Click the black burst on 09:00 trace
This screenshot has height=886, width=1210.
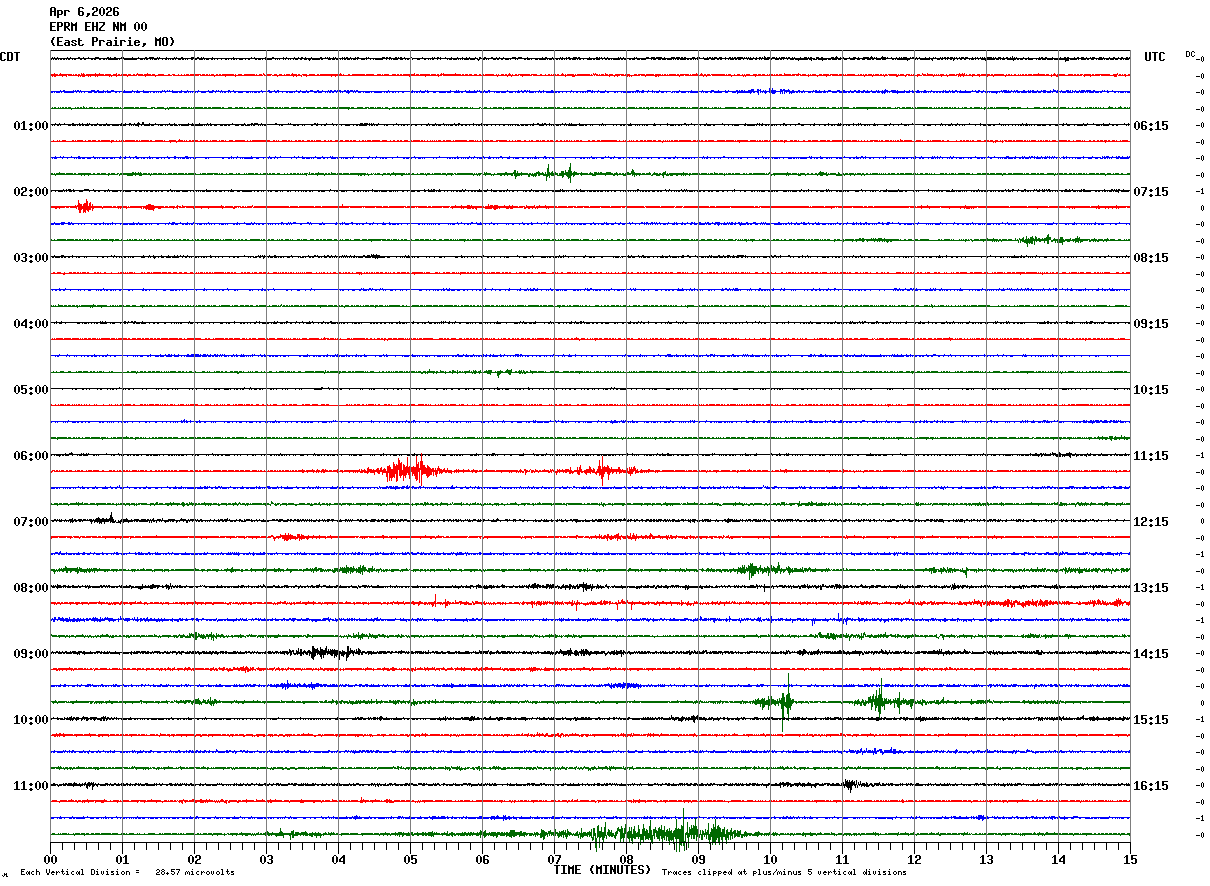point(326,653)
